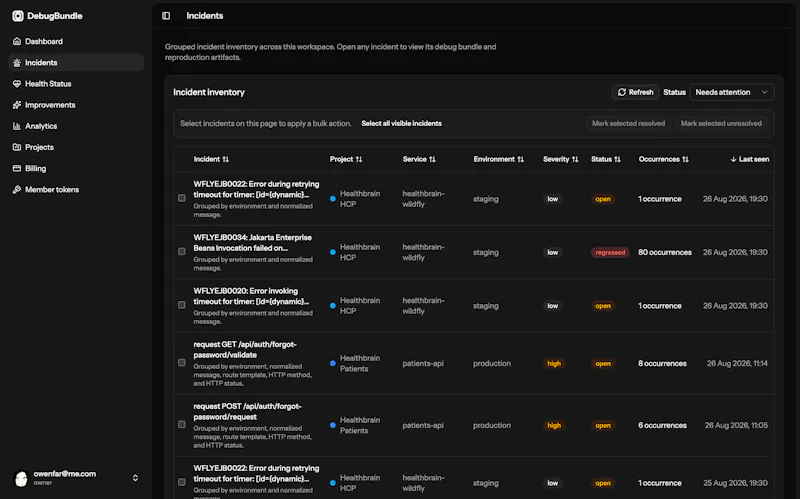Screen dimensions: 800x499
Task: Click Select all visible incidents
Action: click(402, 123)
